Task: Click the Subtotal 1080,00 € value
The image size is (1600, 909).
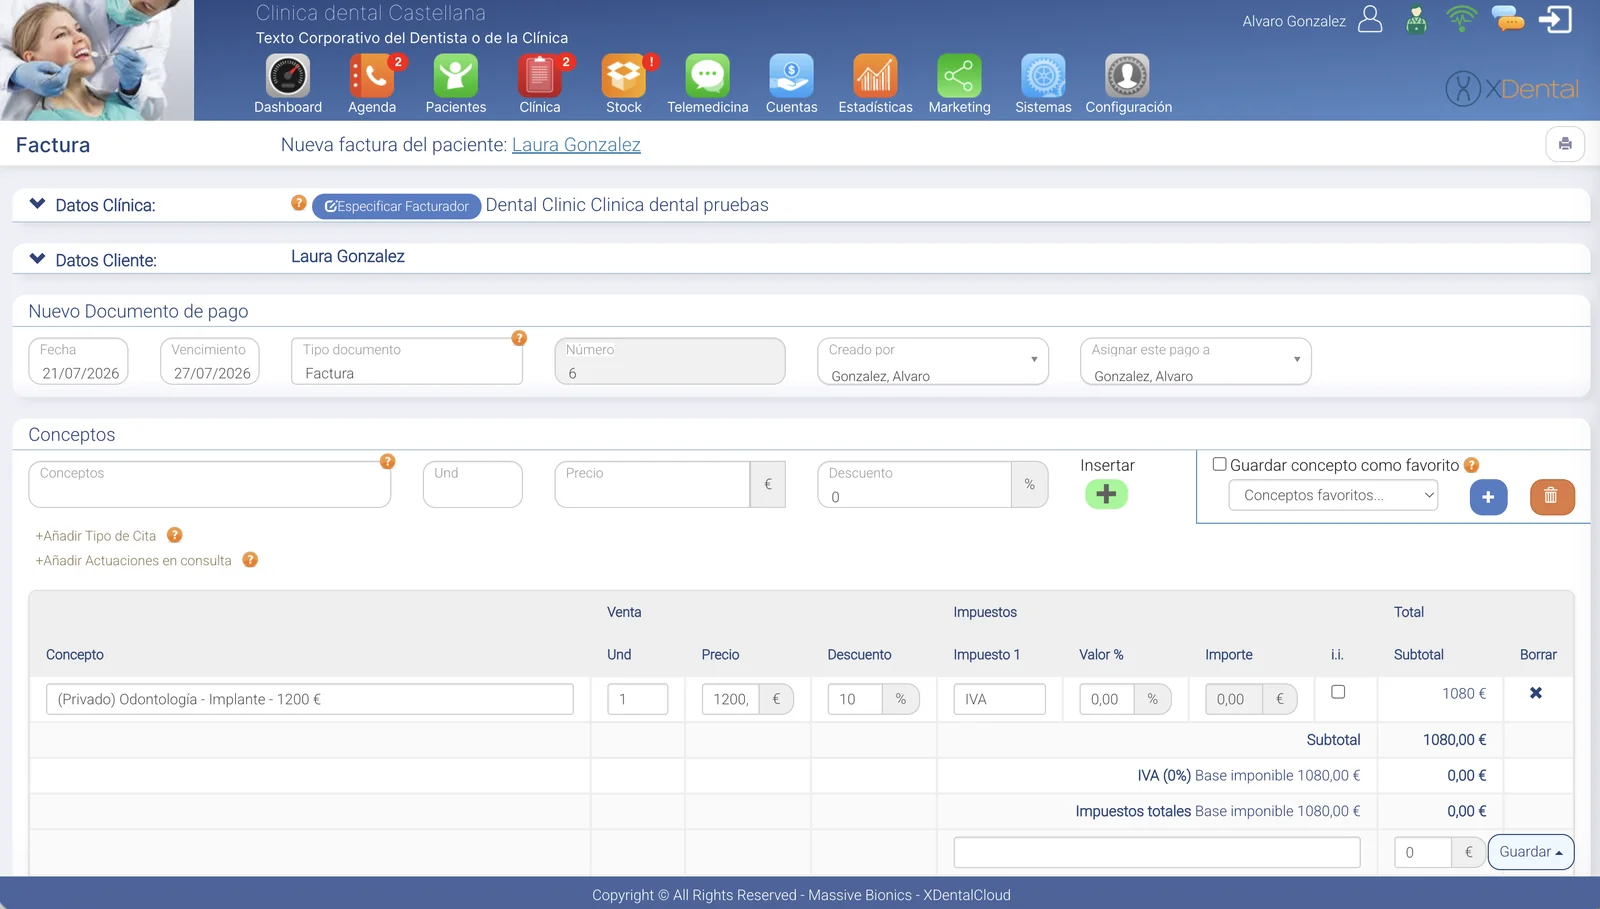Action: (x=1454, y=740)
